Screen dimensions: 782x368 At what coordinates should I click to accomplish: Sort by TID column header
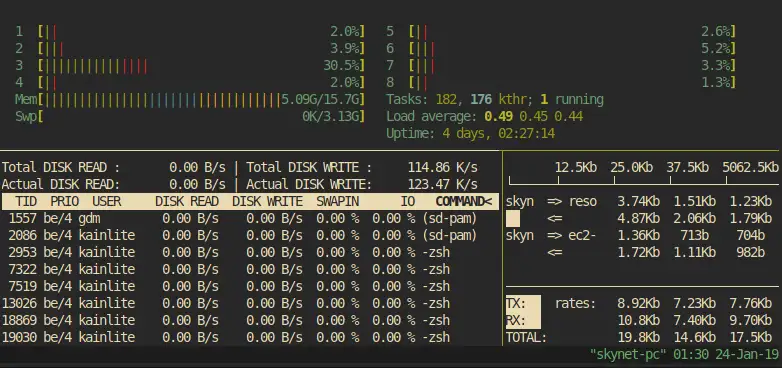coord(26,201)
